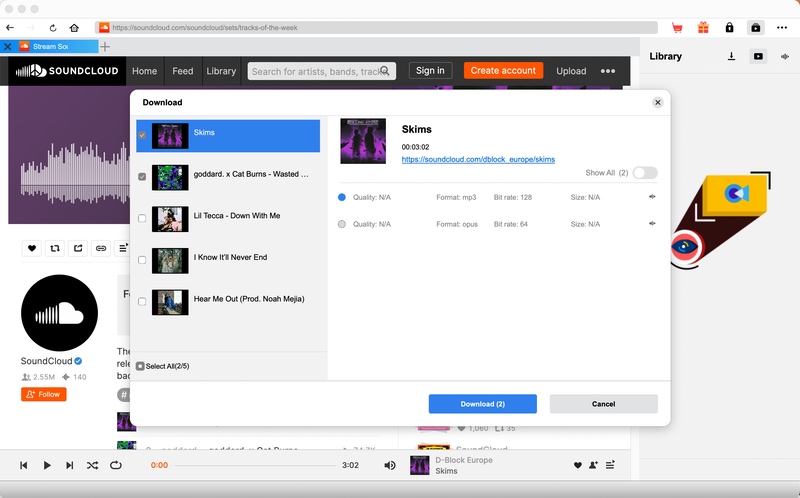Open the shopping cart icon
800x498 pixels.
pos(677,28)
